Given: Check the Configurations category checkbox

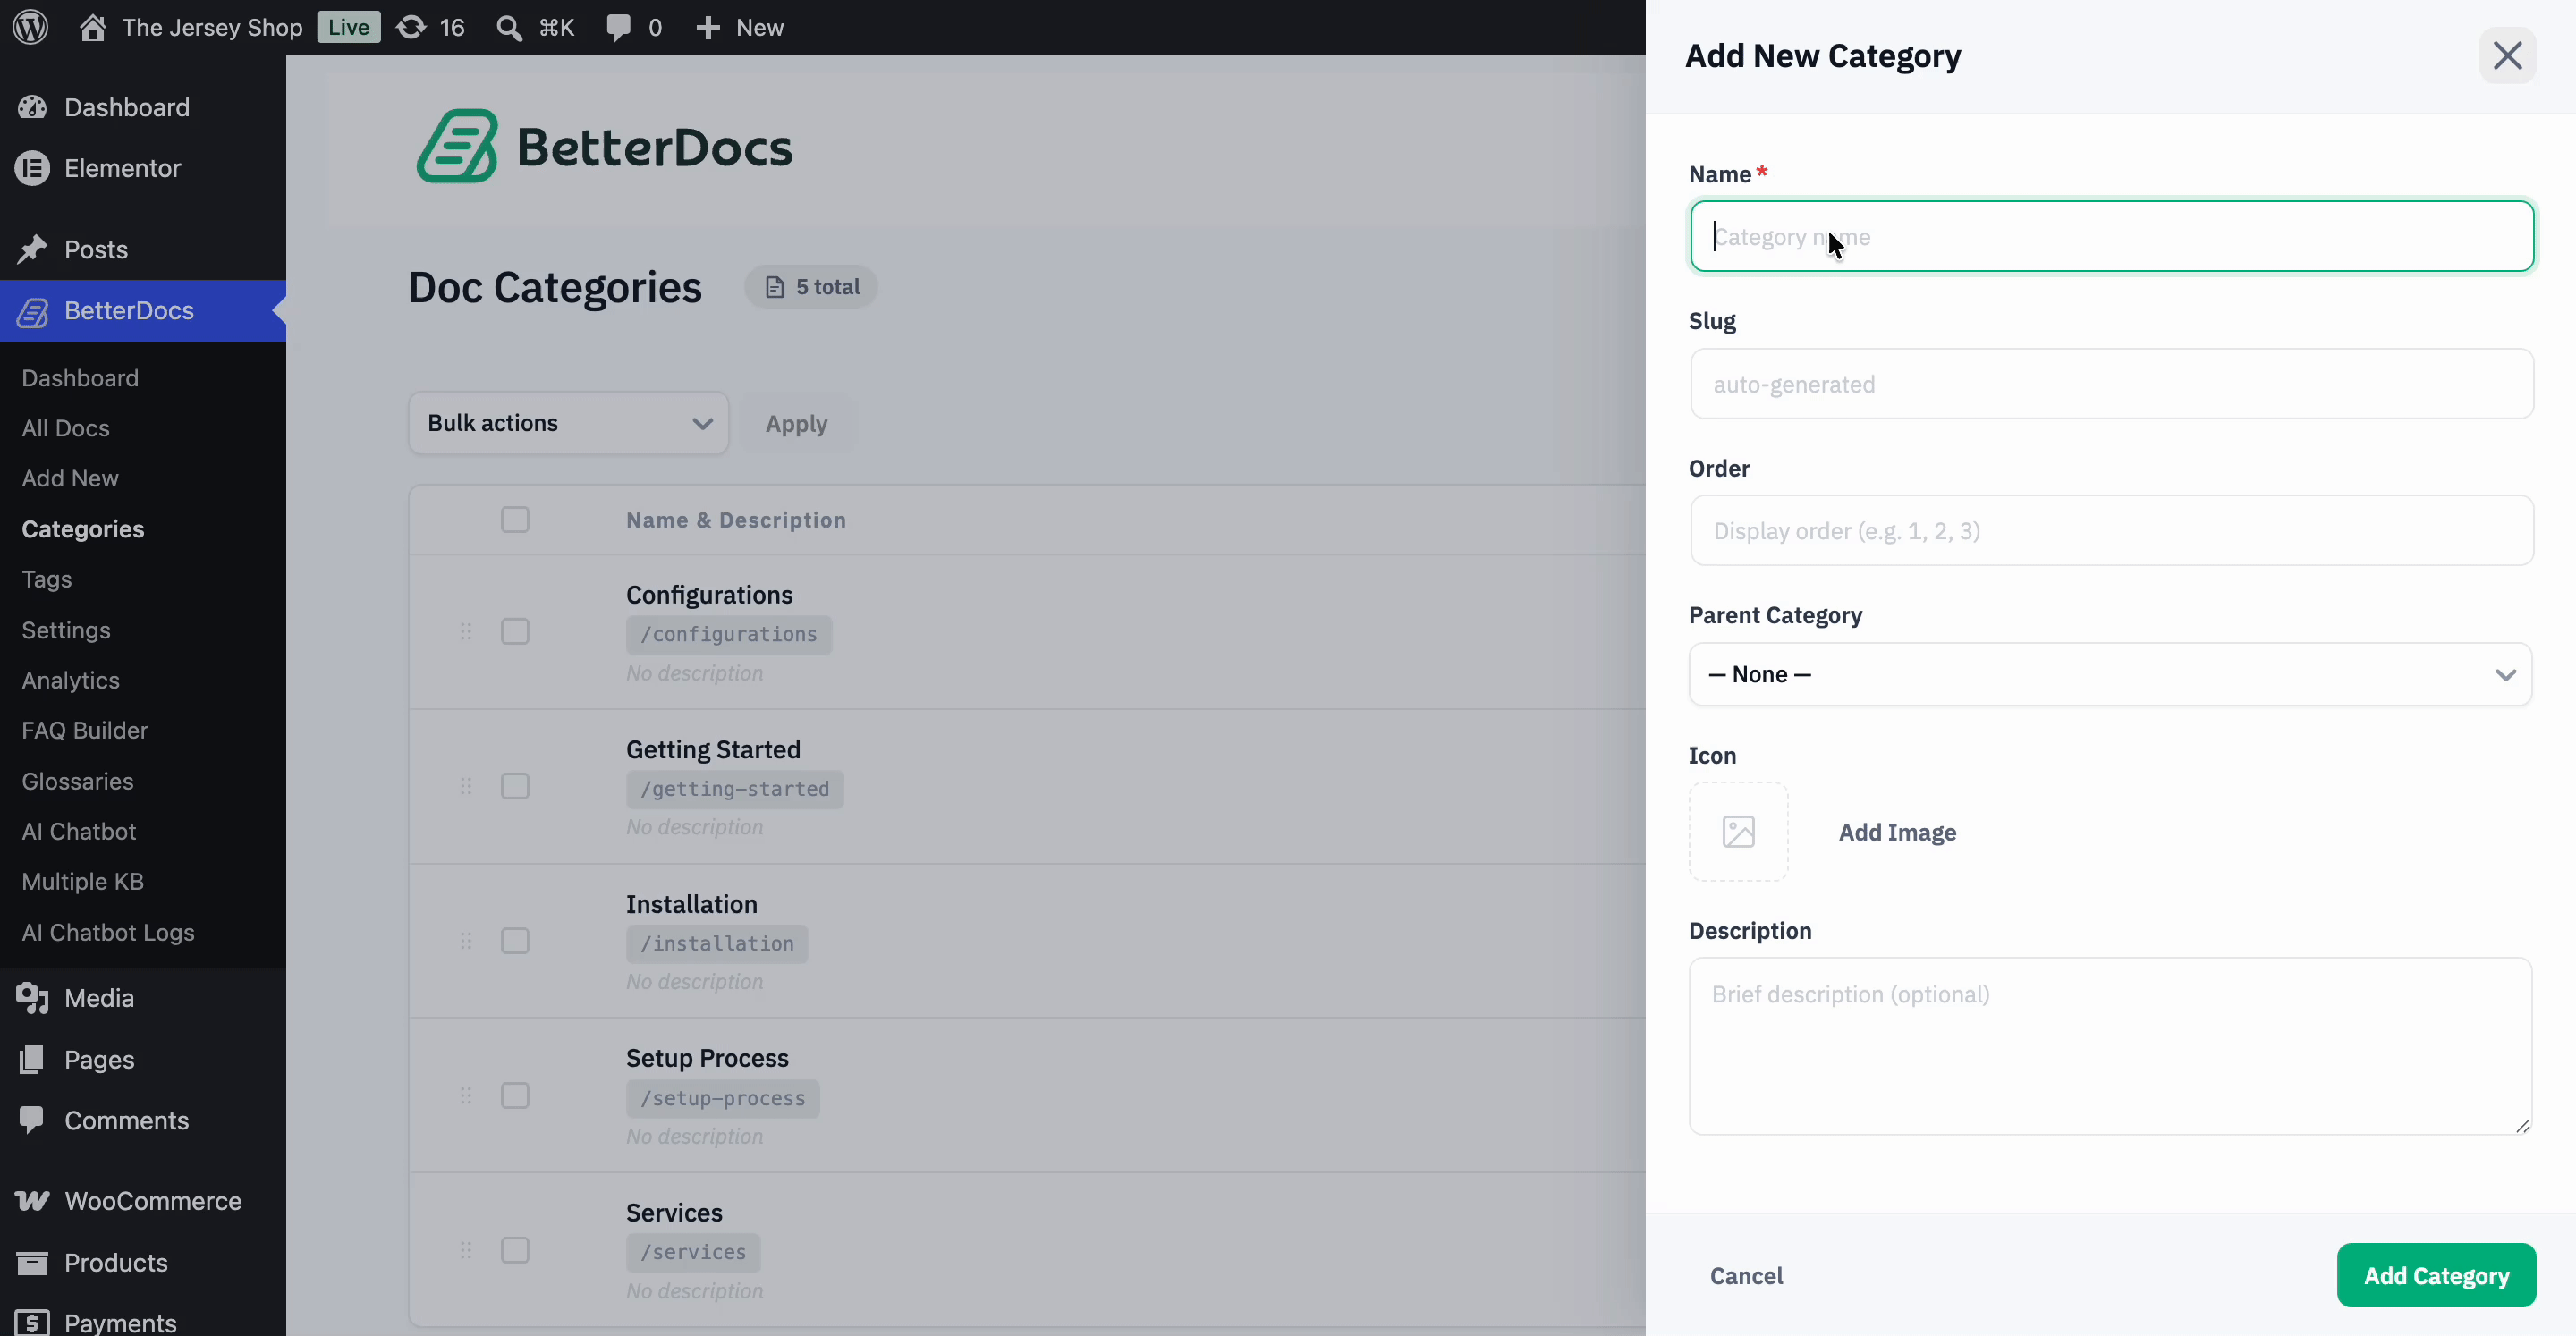Looking at the screenshot, I should [x=515, y=632].
